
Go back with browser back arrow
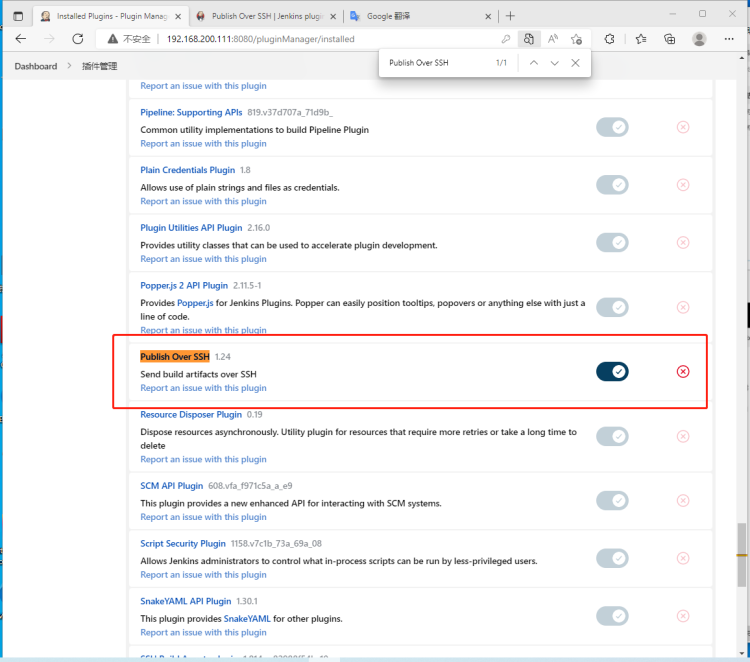click(x=21, y=39)
